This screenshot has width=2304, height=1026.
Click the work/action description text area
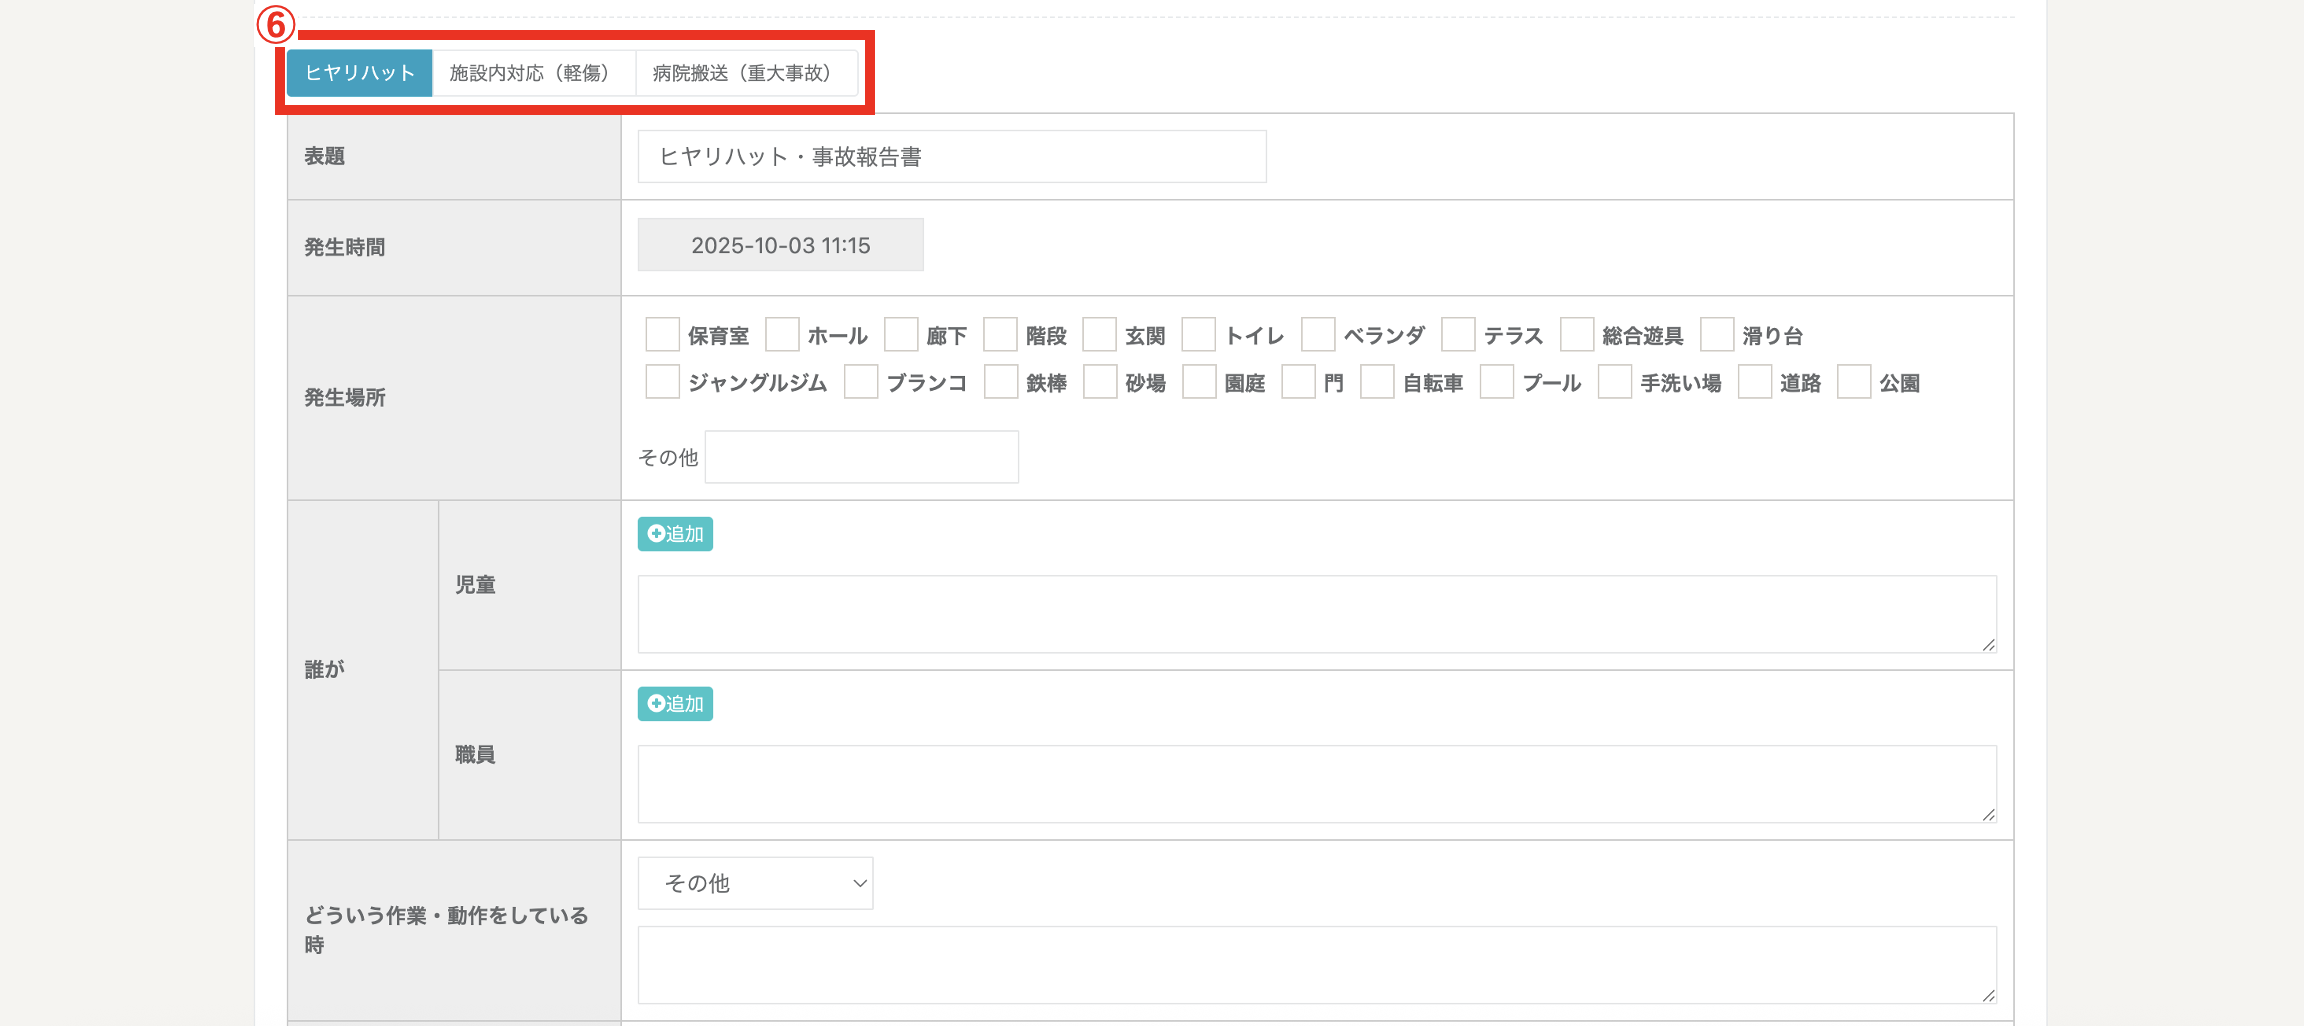tap(1316, 965)
